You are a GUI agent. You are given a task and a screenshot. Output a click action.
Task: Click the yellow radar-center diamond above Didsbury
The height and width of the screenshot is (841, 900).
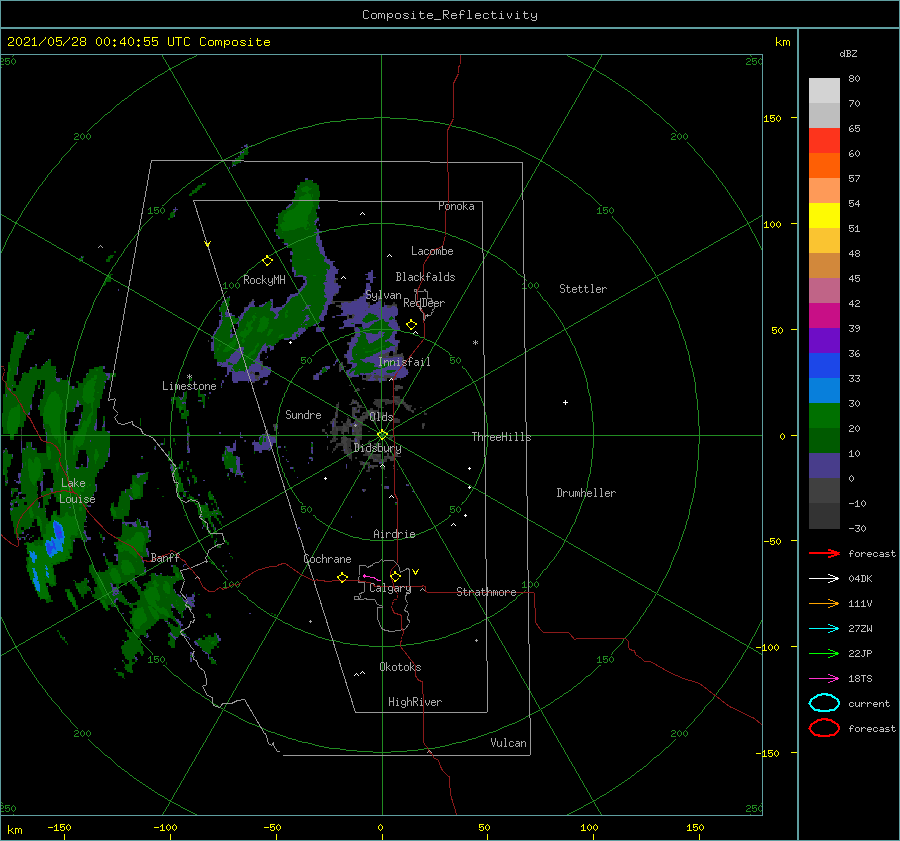coord(382,435)
